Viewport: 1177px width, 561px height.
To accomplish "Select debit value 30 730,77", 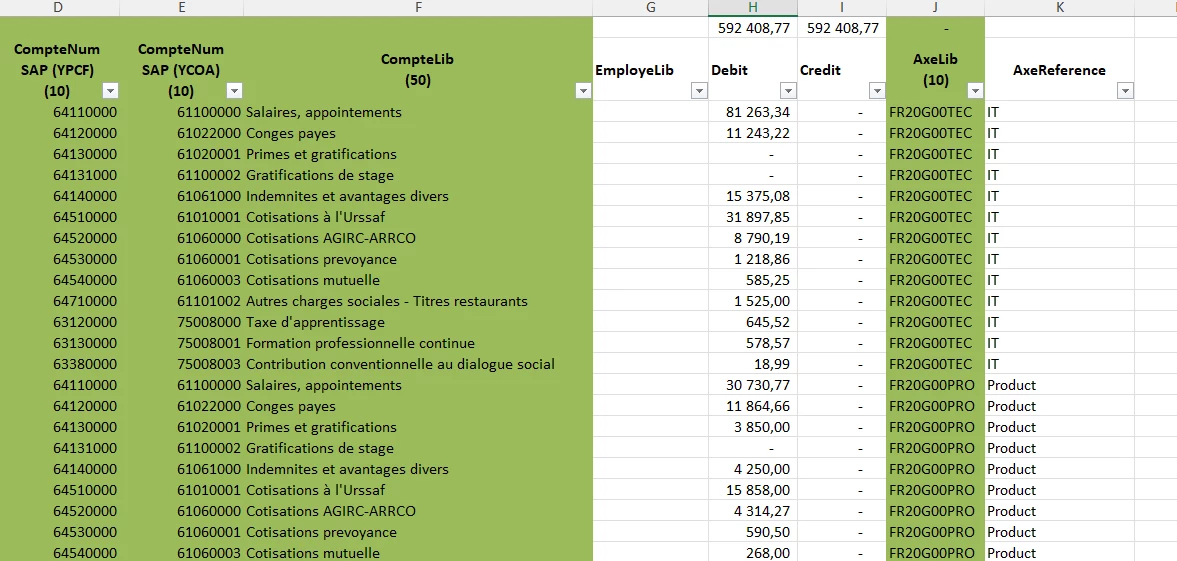I will tap(753, 385).
